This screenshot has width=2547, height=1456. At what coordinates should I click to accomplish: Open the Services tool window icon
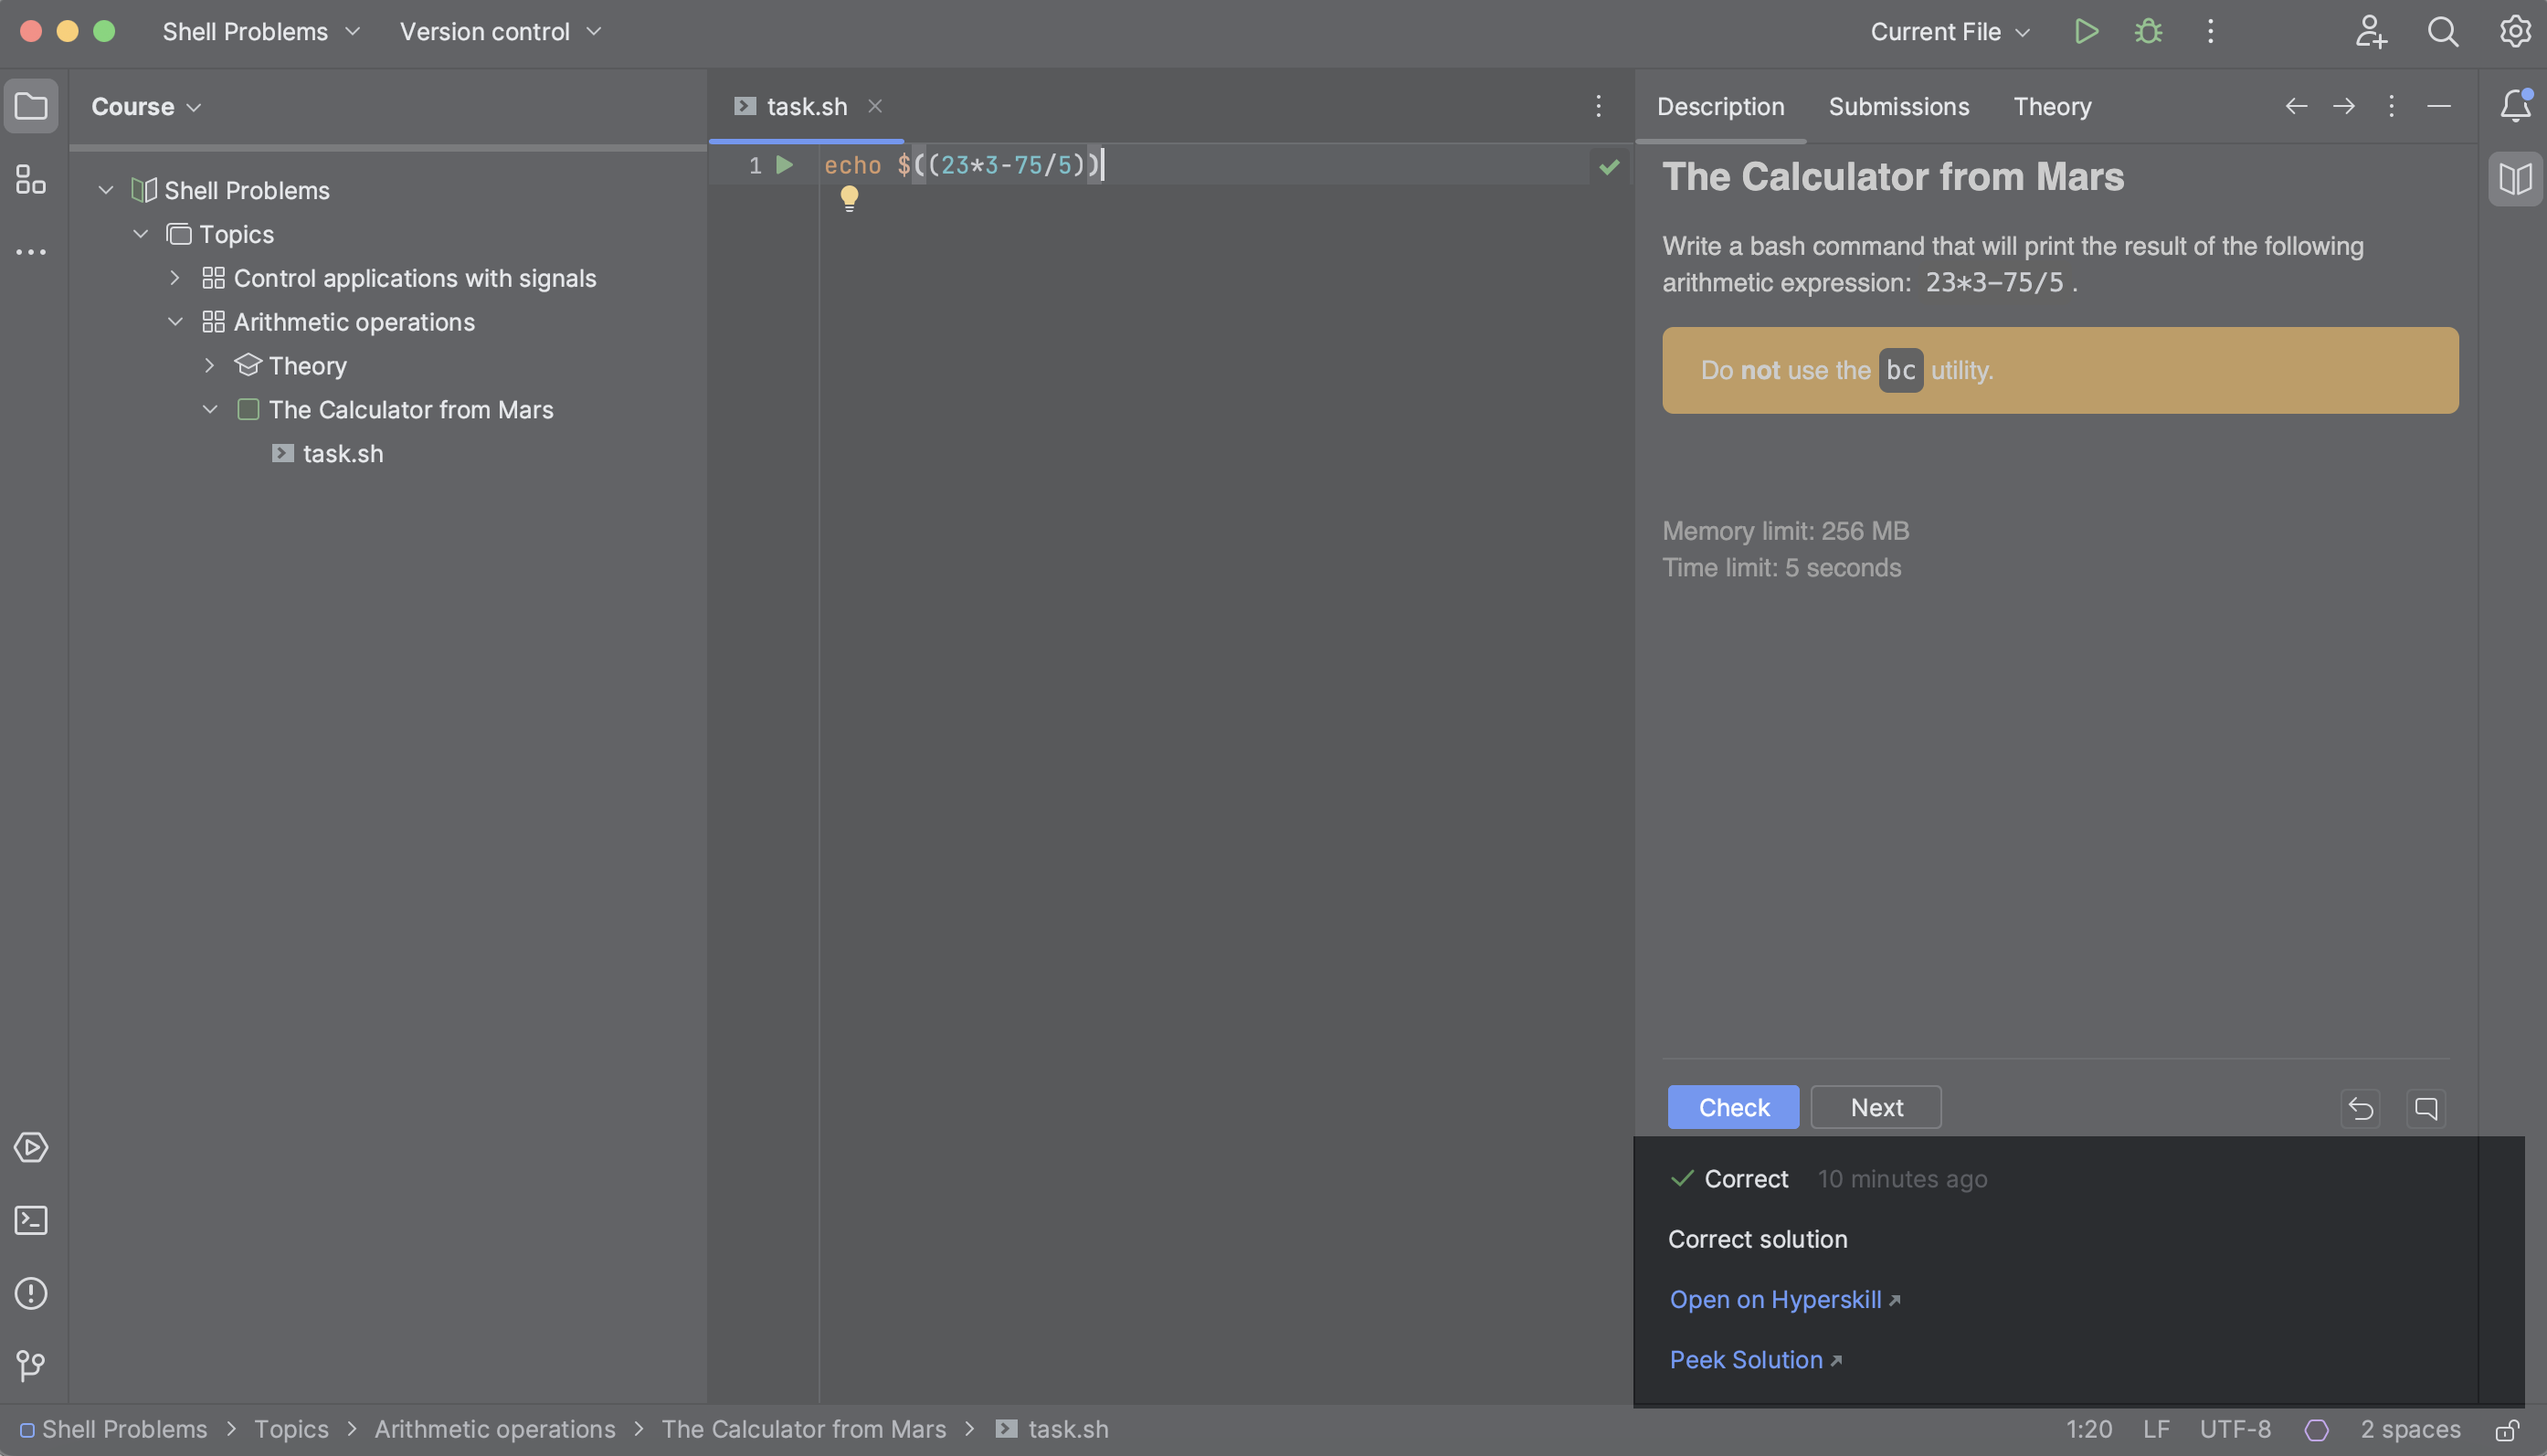[31, 1147]
